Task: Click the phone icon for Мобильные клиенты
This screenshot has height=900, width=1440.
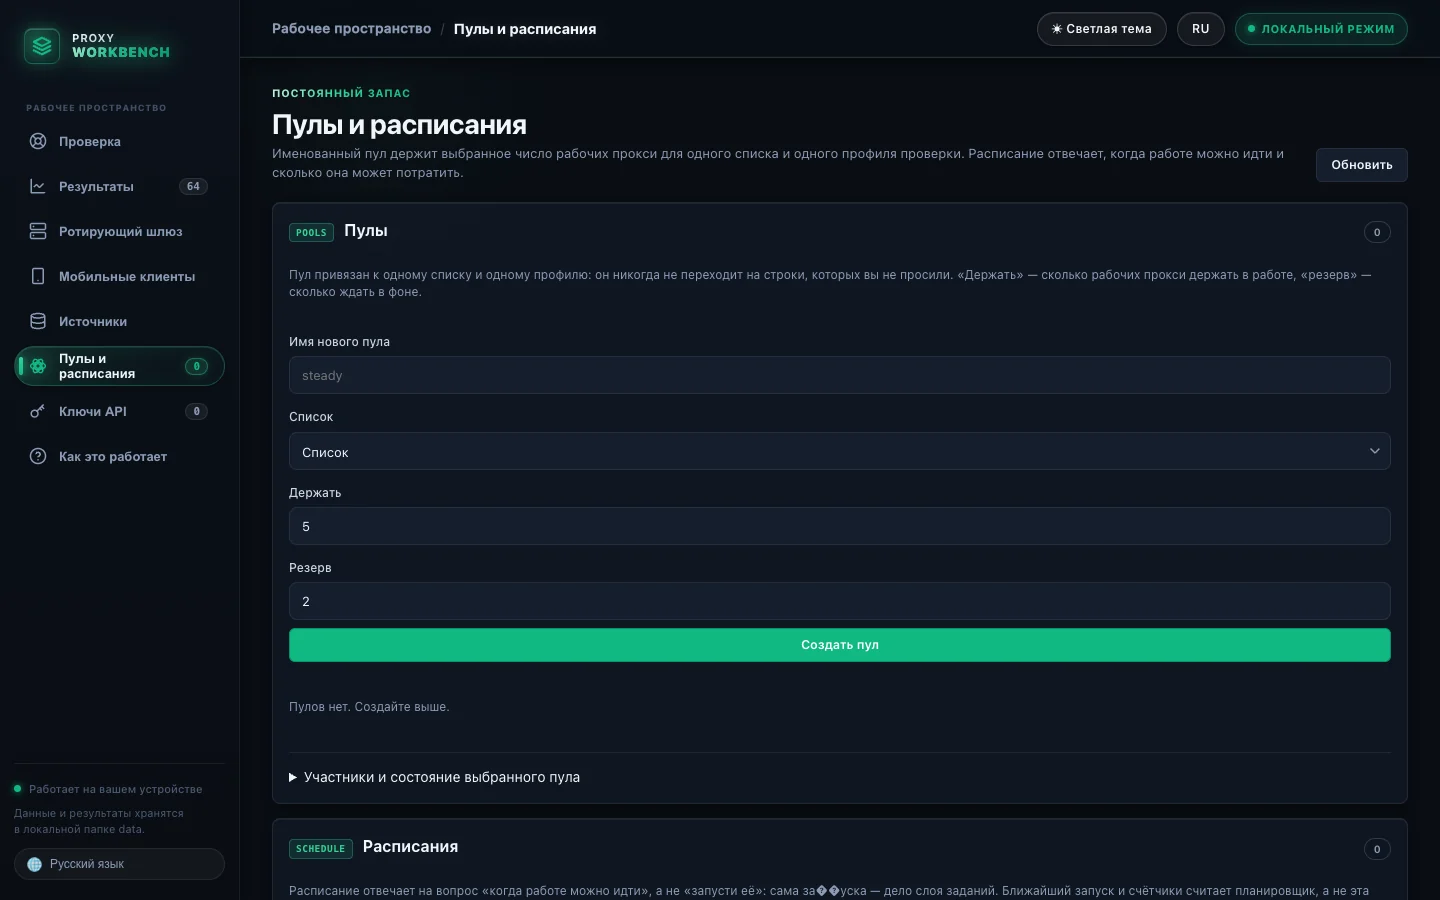Action: coord(38,276)
